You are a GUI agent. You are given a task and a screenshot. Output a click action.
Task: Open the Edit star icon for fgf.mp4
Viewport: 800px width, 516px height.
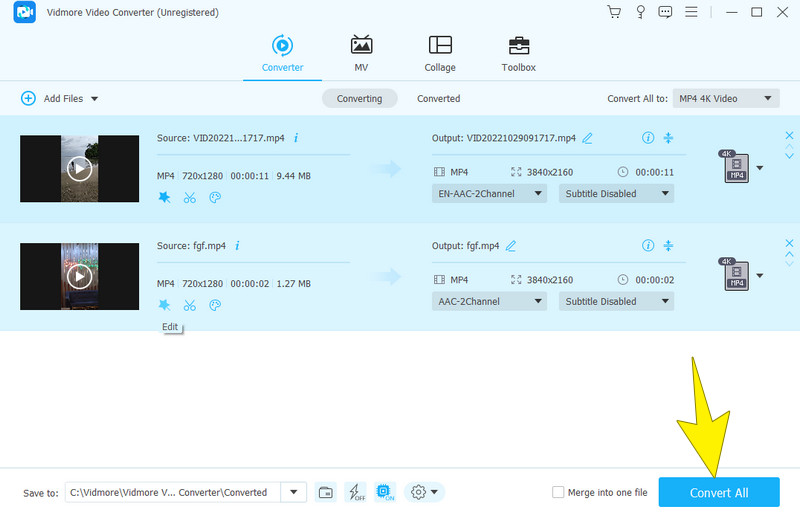(x=164, y=305)
